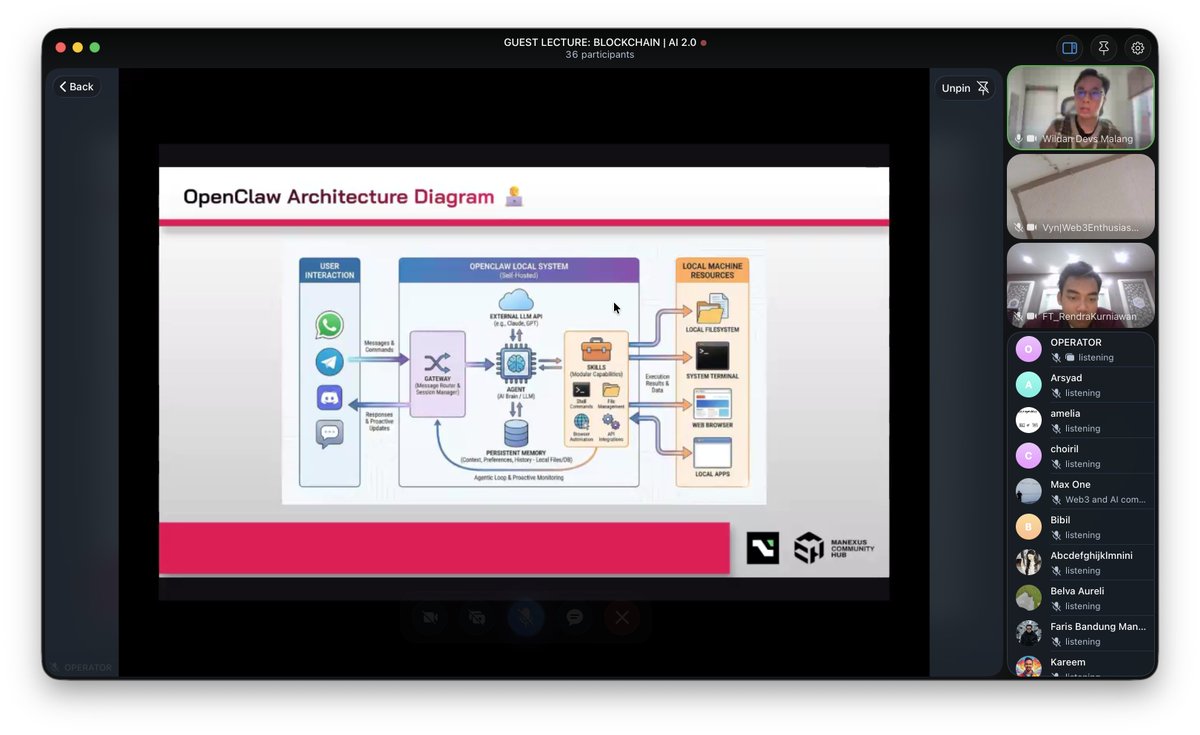The height and width of the screenshot is (735, 1200).
Task: Click the OPERATOR purple avatar
Action: [x=1028, y=349]
